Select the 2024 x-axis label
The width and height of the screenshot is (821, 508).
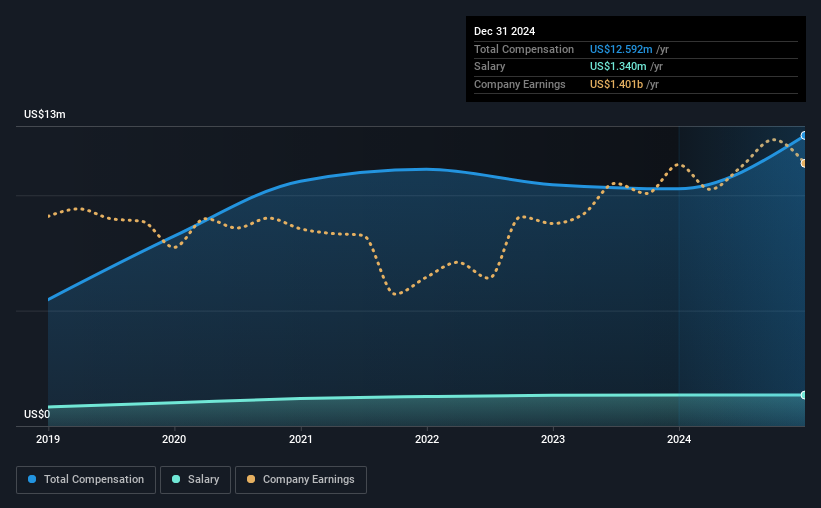679,439
